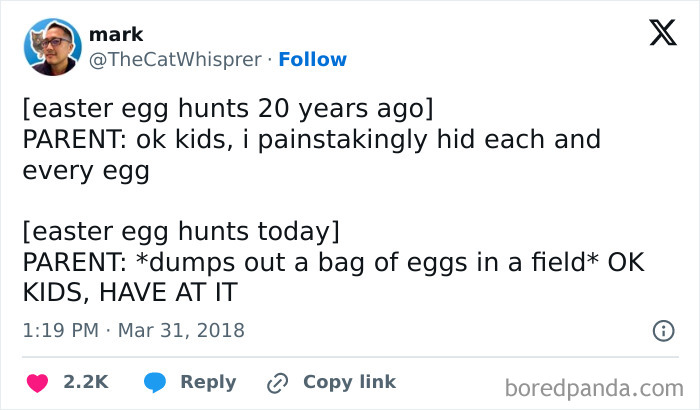Click the "[easter egg hunts today]" line
This screenshot has width=700, height=410.
point(181,232)
